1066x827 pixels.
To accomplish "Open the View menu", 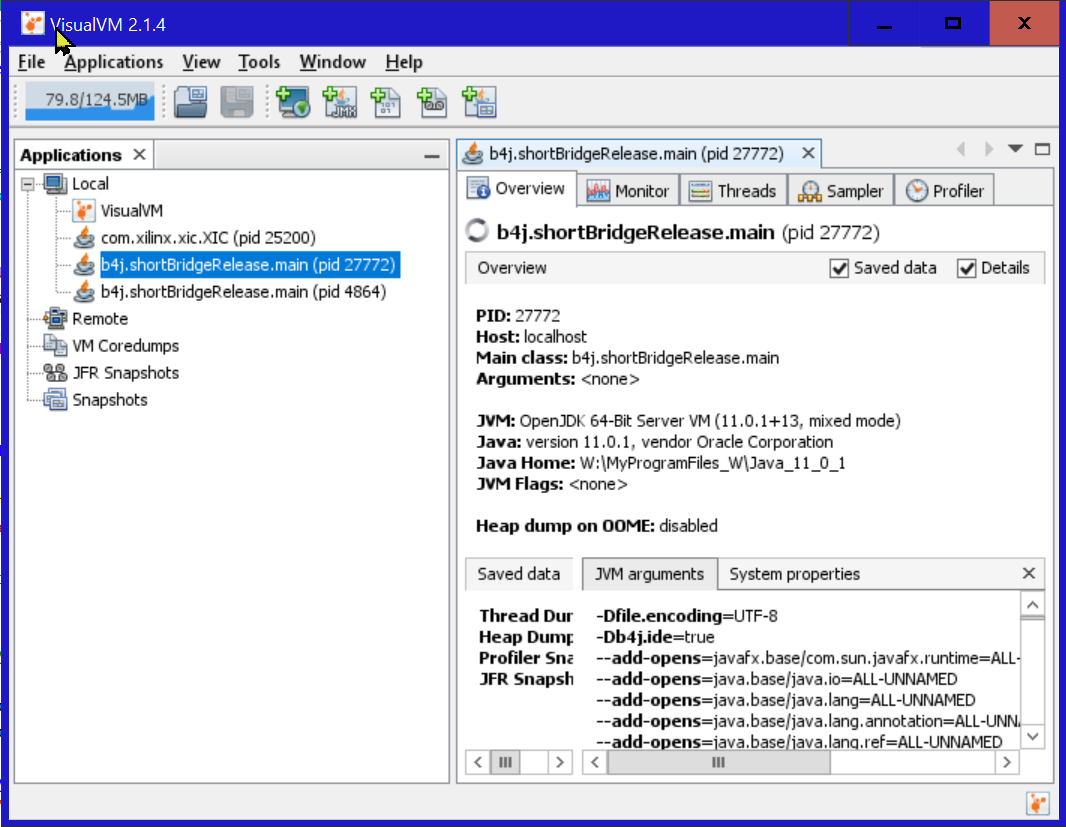I will (x=201, y=62).
